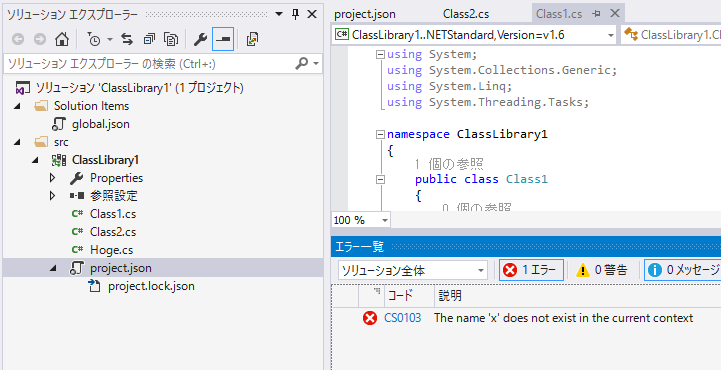The height and width of the screenshot is (370, 721).
Task: Click the magnifier search icon in Solution Explorer
Action: click(x=302, y=64)
